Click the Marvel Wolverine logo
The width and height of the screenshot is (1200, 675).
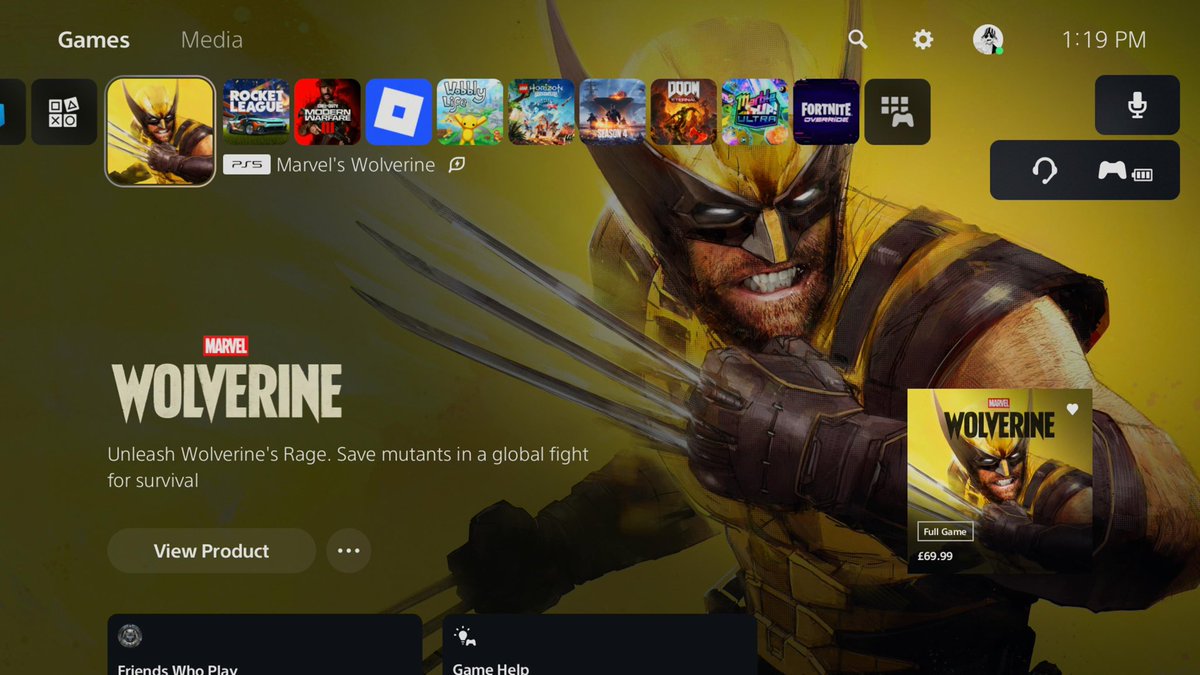click(x=227, y=379)
